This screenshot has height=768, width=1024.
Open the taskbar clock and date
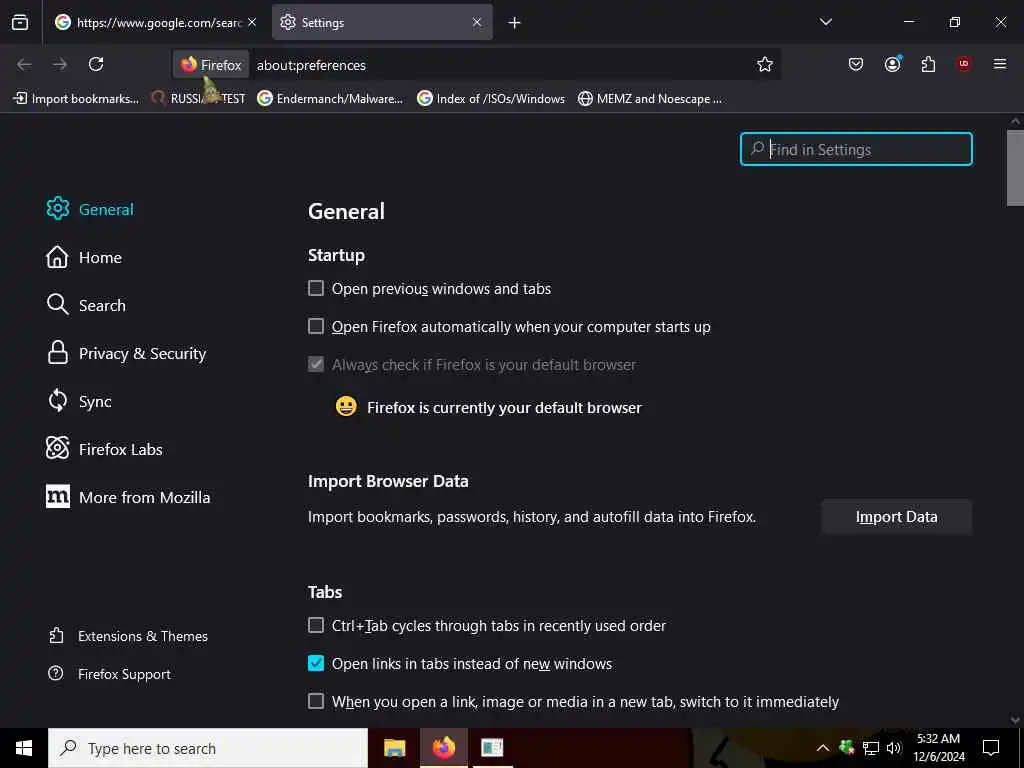939,748
